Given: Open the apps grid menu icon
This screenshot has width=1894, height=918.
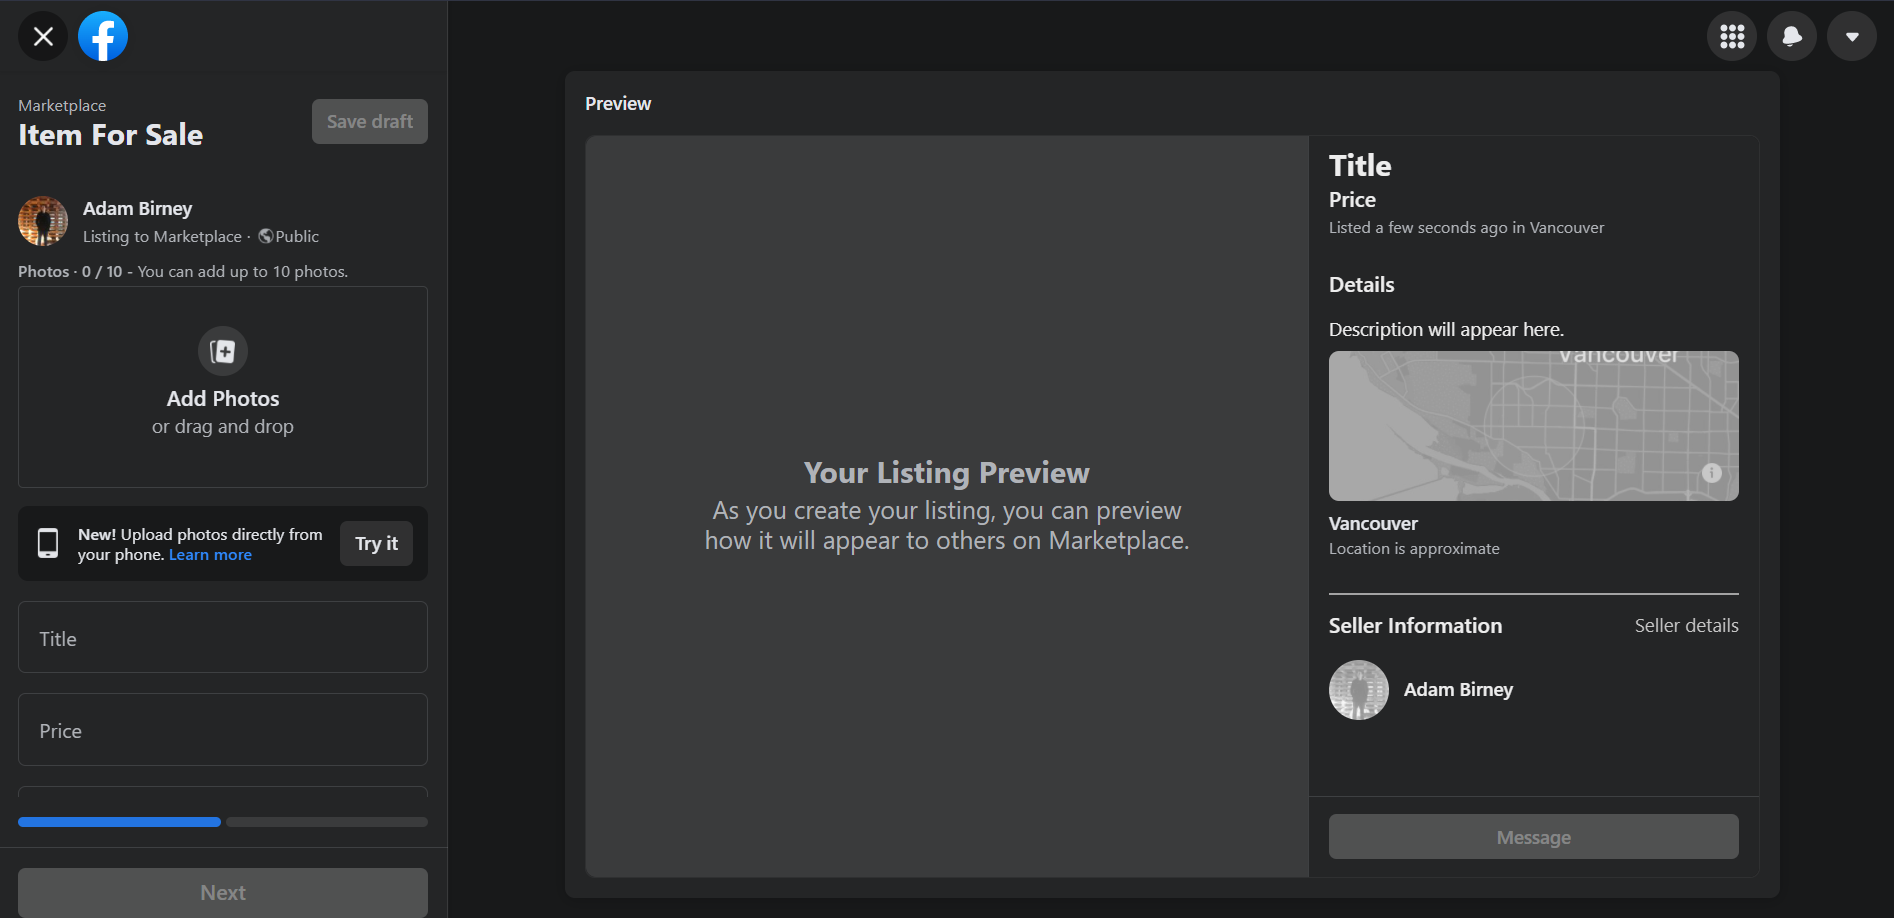Looking at the screenshot, I should coord(1732,37).
